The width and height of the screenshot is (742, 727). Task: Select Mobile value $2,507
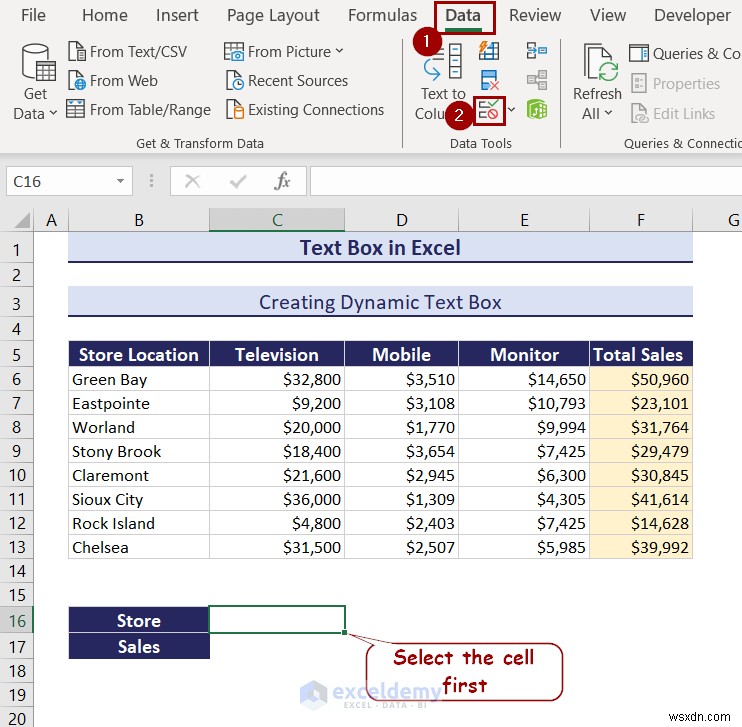click(401, 547)
